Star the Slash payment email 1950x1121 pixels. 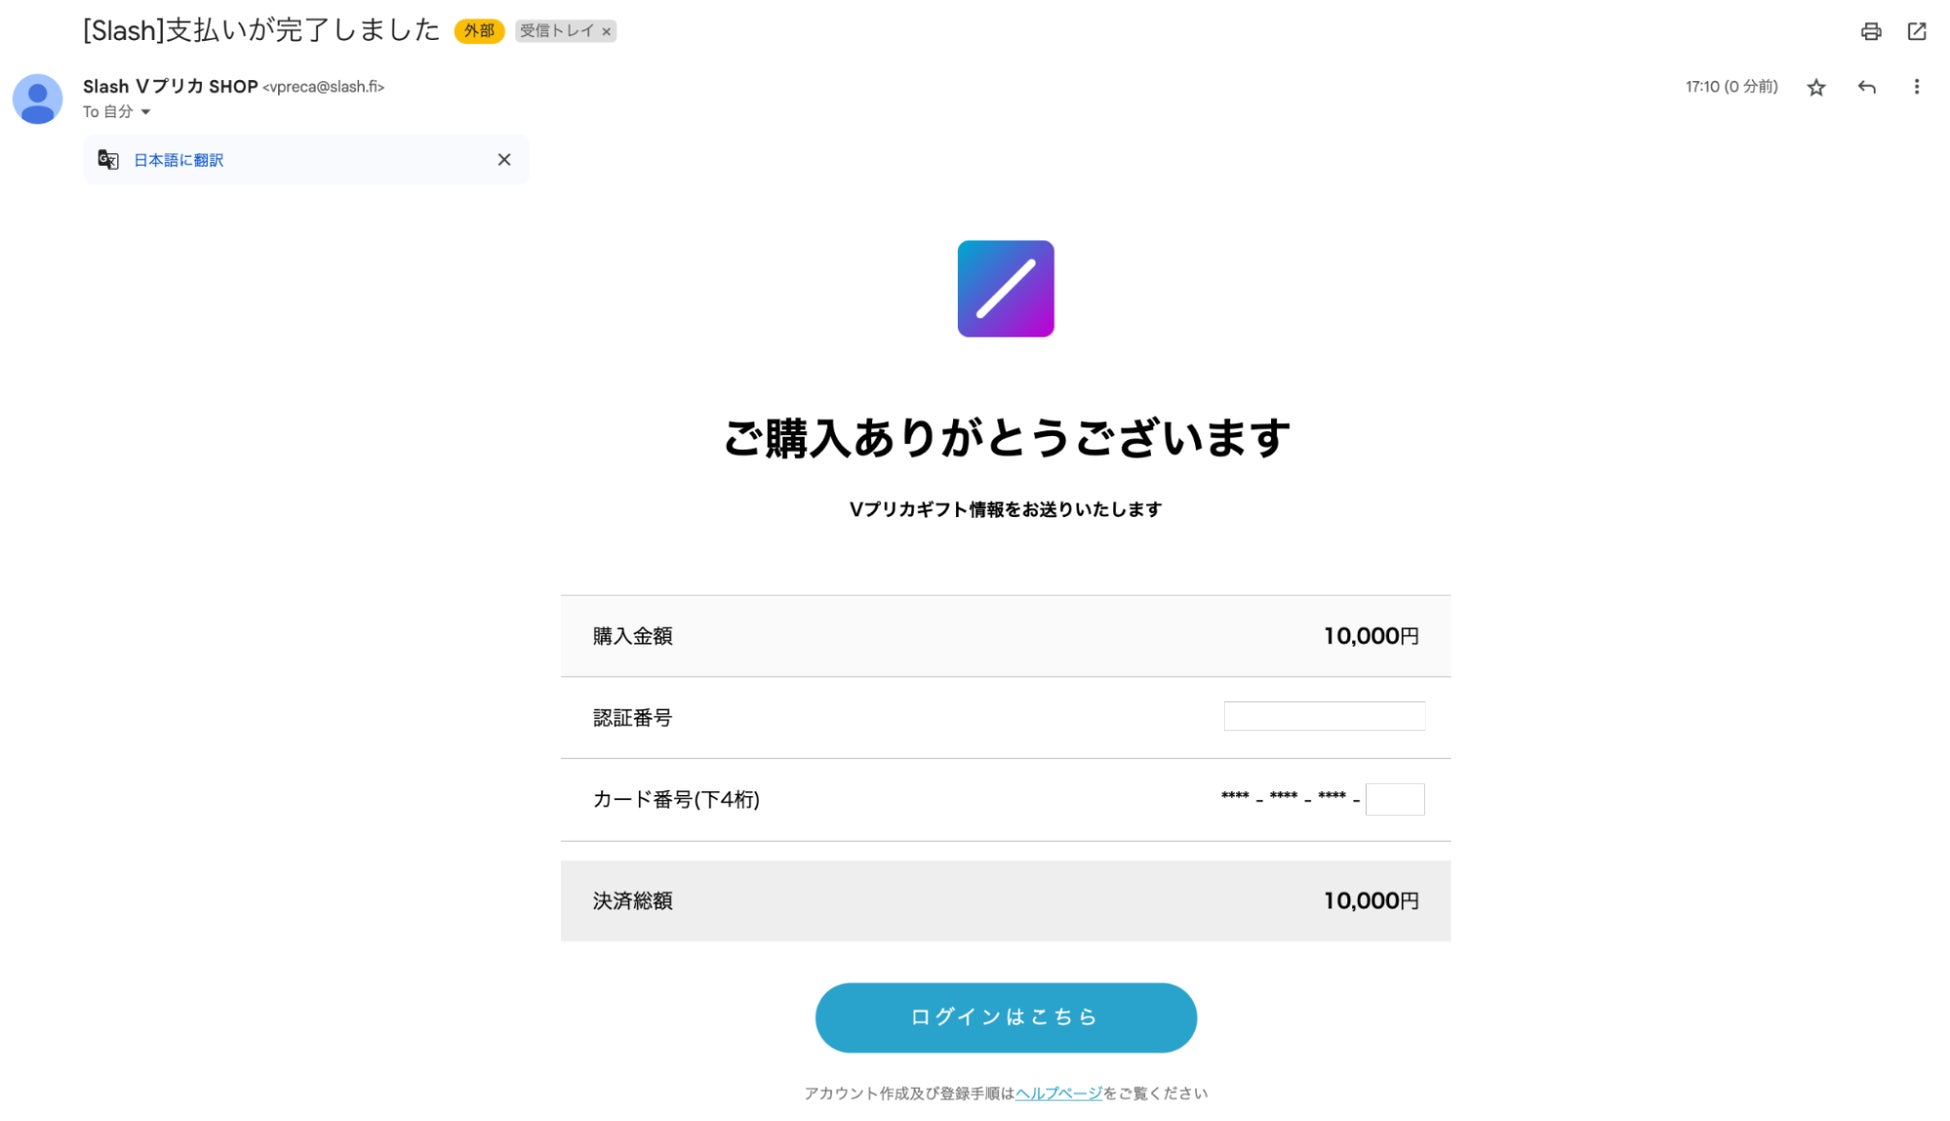click(x=1816, y=88)
